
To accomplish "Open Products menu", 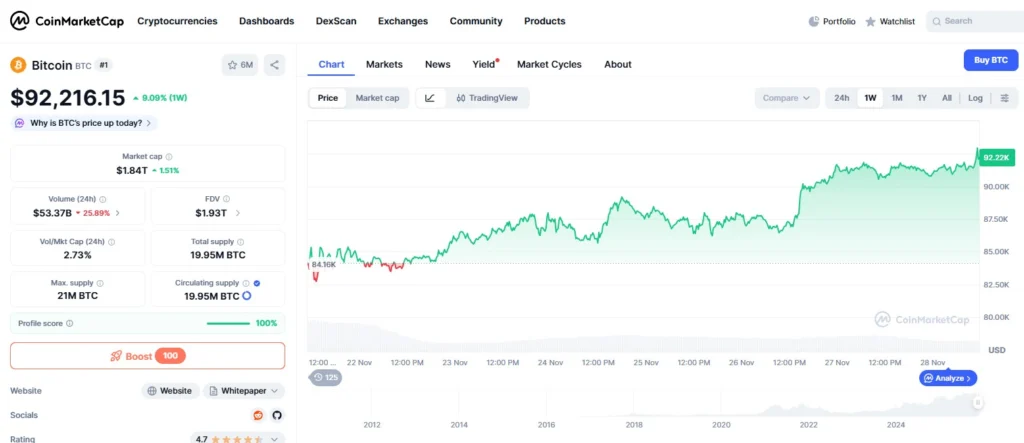I will pos(545,21).
